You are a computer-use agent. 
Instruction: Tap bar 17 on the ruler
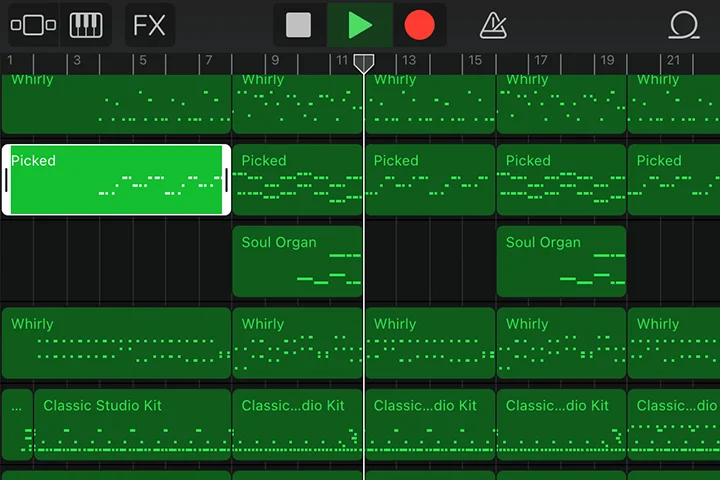coord(541,60)
